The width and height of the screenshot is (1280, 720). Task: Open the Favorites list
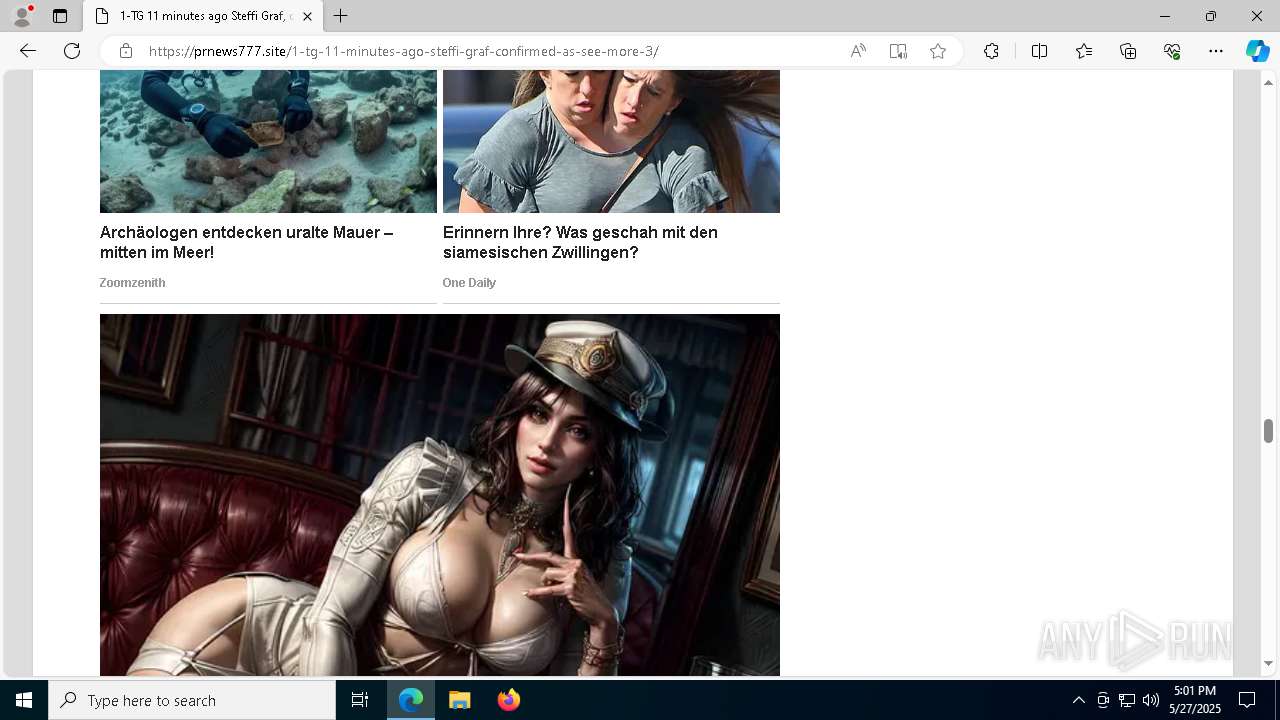click(1084, 51)
